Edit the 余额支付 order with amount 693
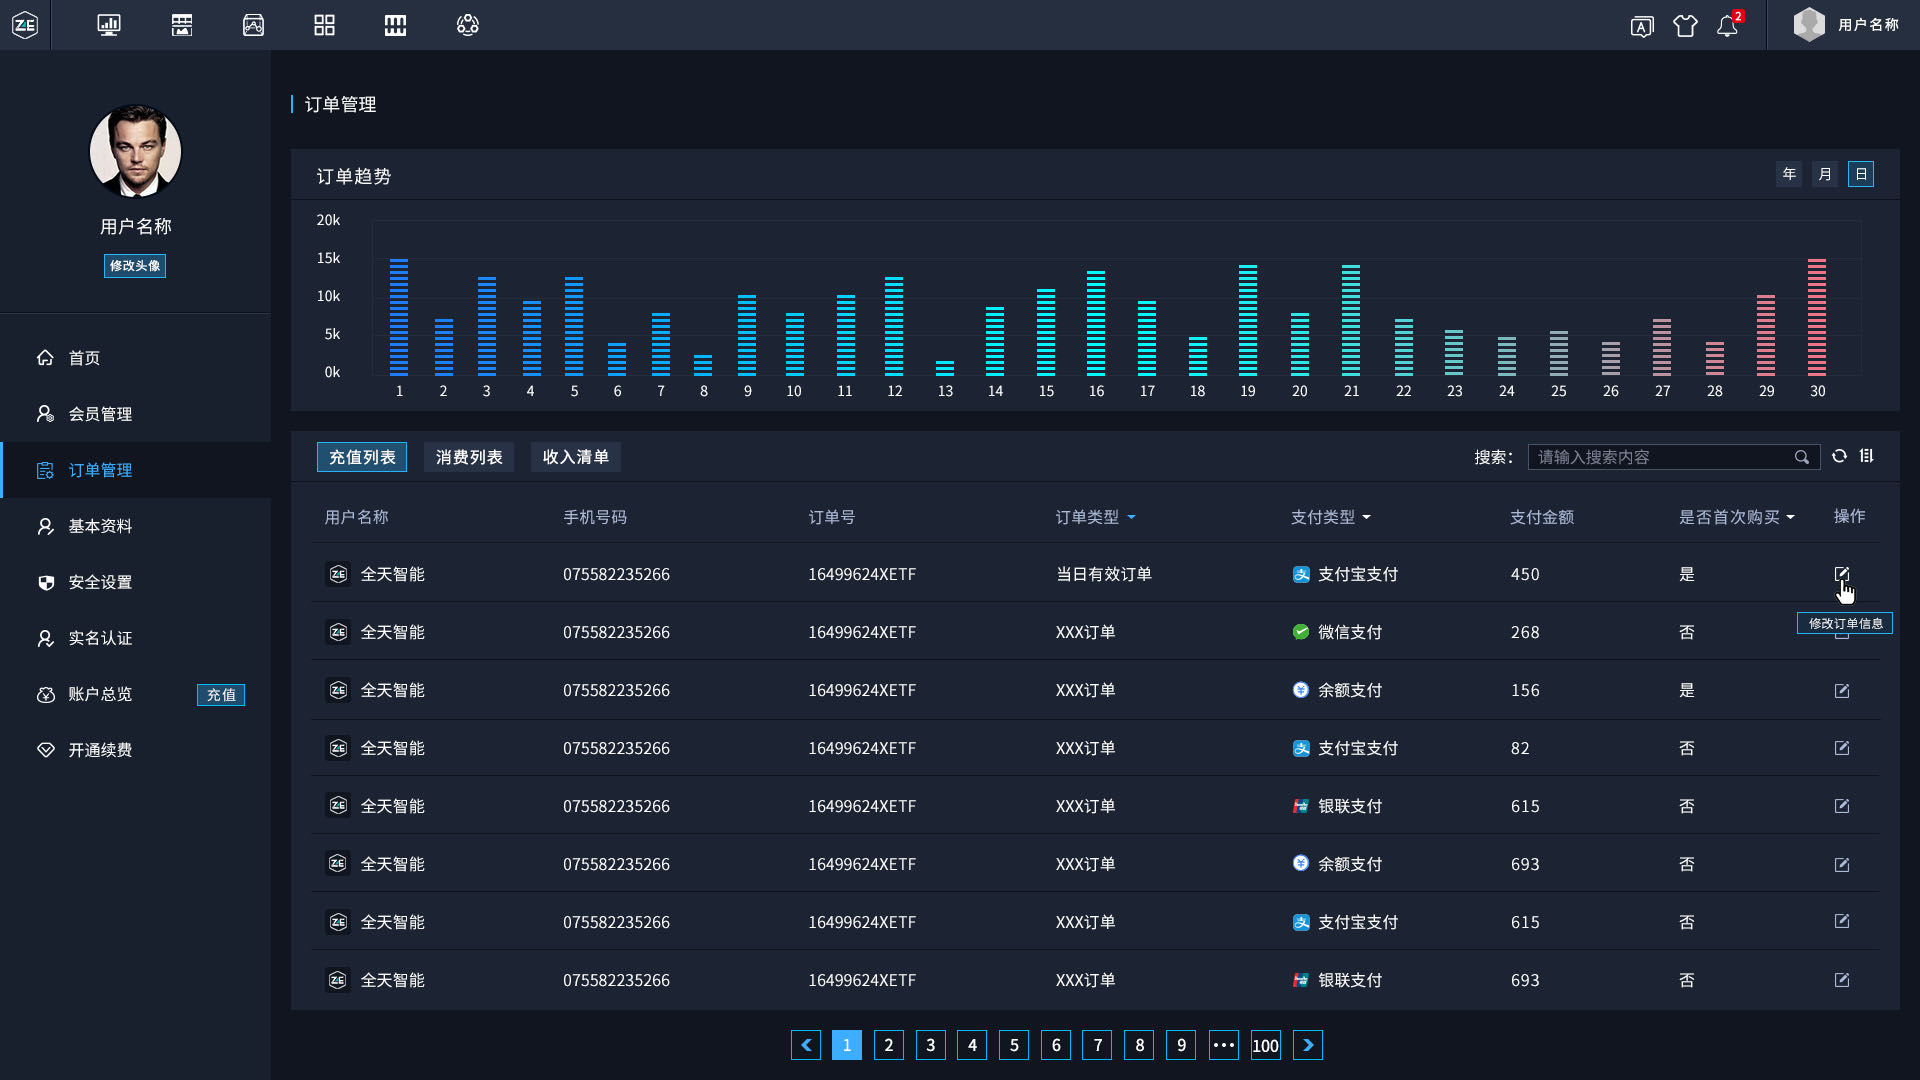Viewport: 1920px width, 1080px height. tap(1842, 865)
